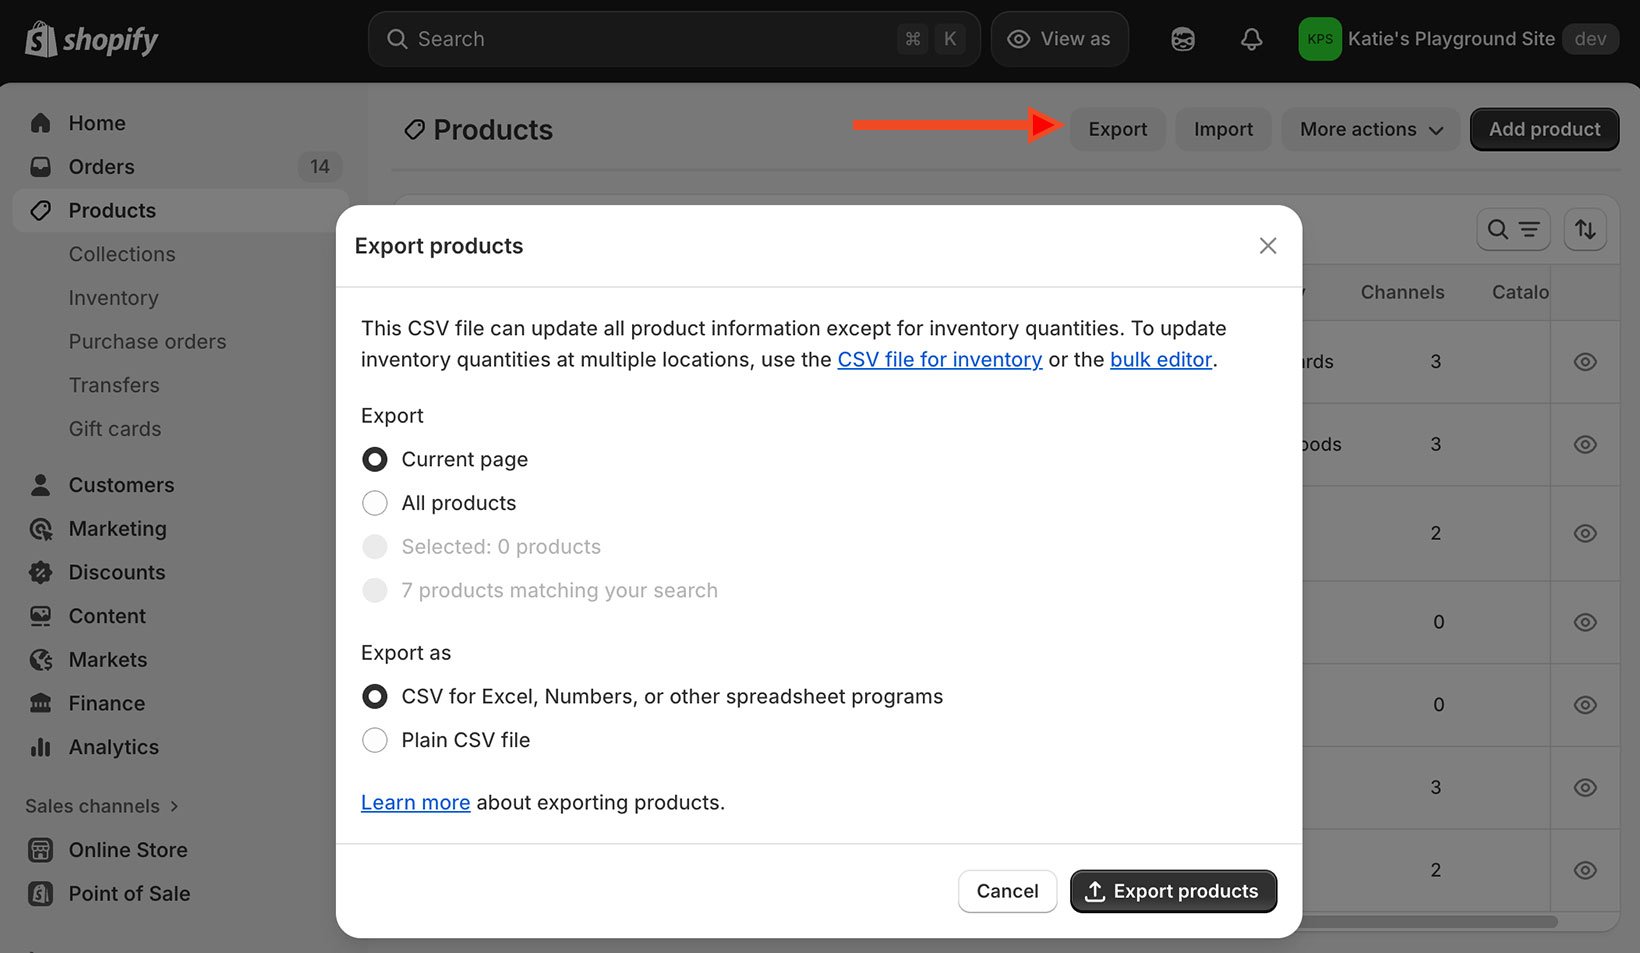Open the Discounts section icon
This screenshot has width=1640, height=953.
click(40, 572)
